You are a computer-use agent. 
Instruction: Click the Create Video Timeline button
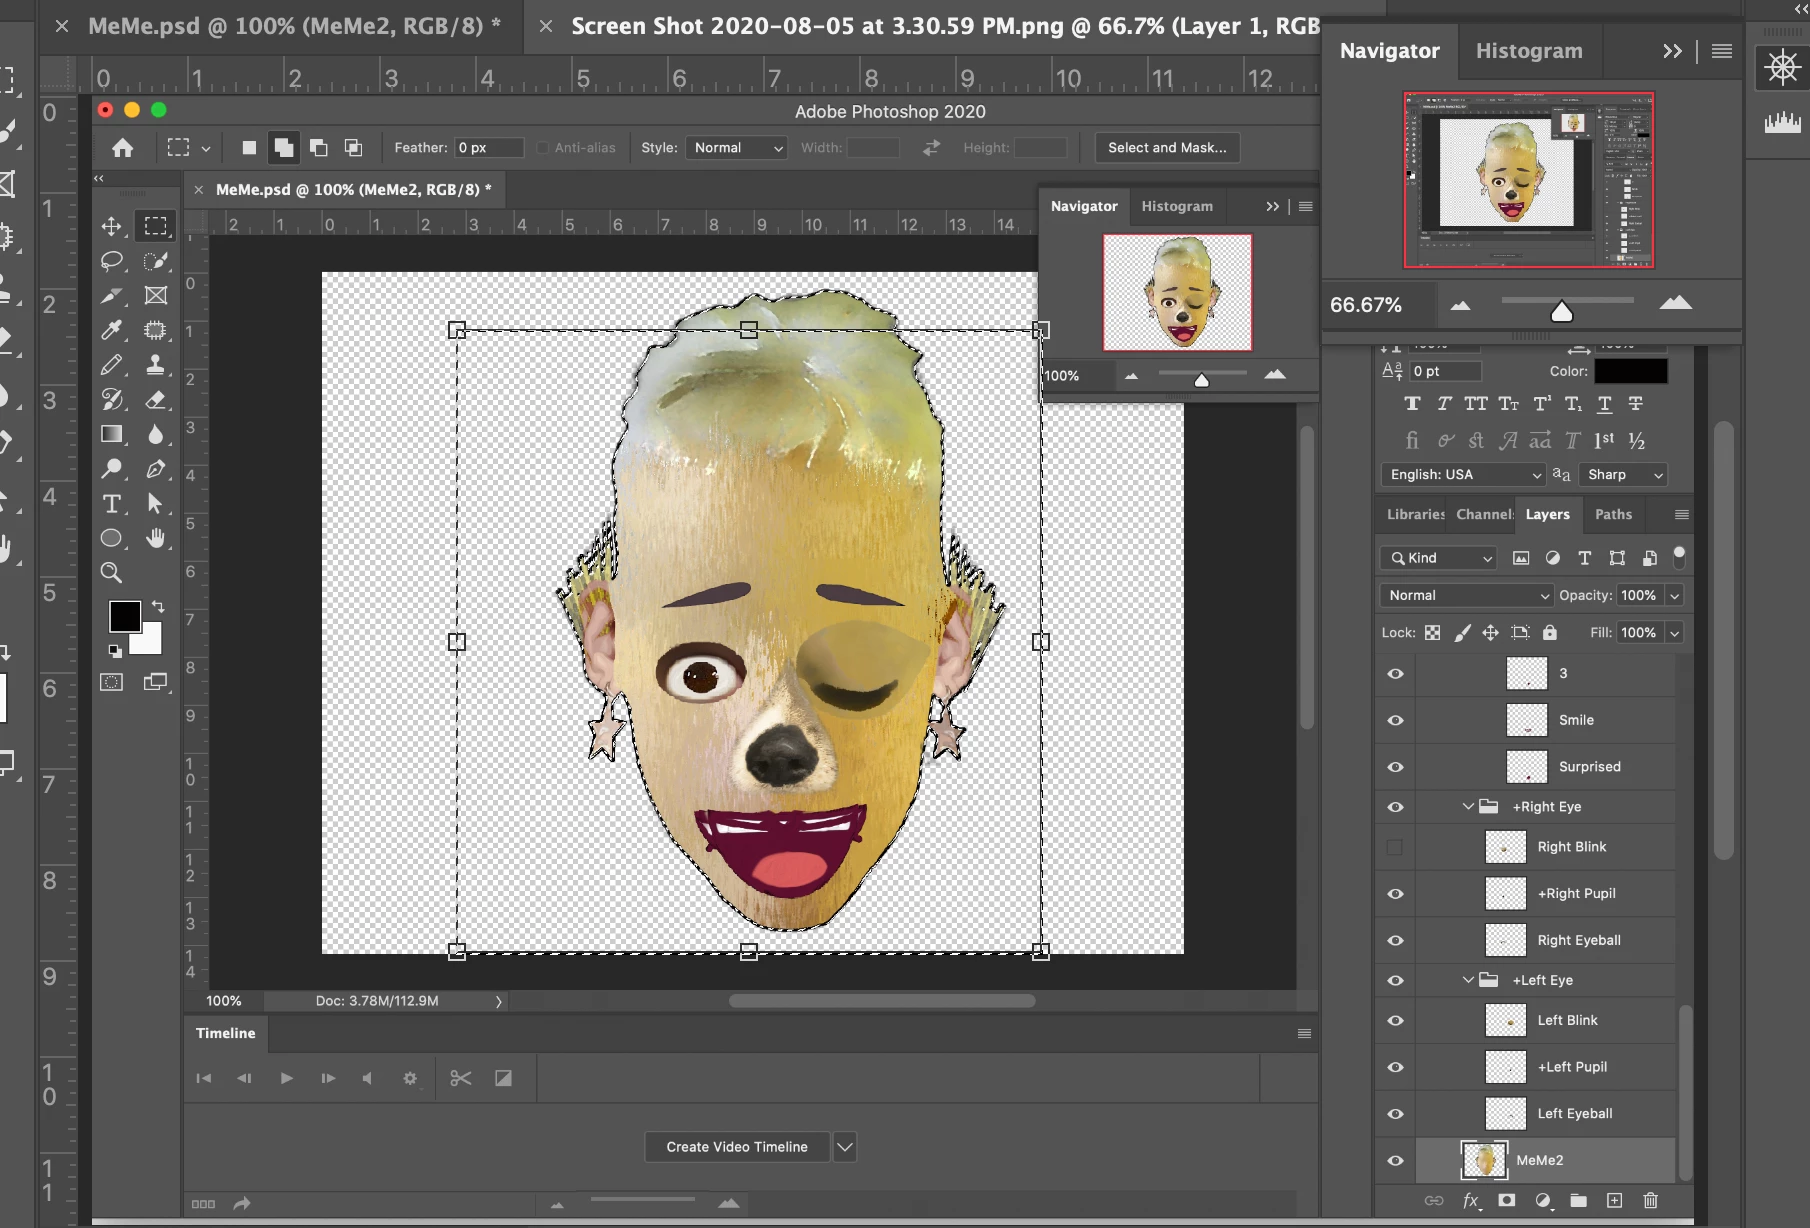(737, 1147)
